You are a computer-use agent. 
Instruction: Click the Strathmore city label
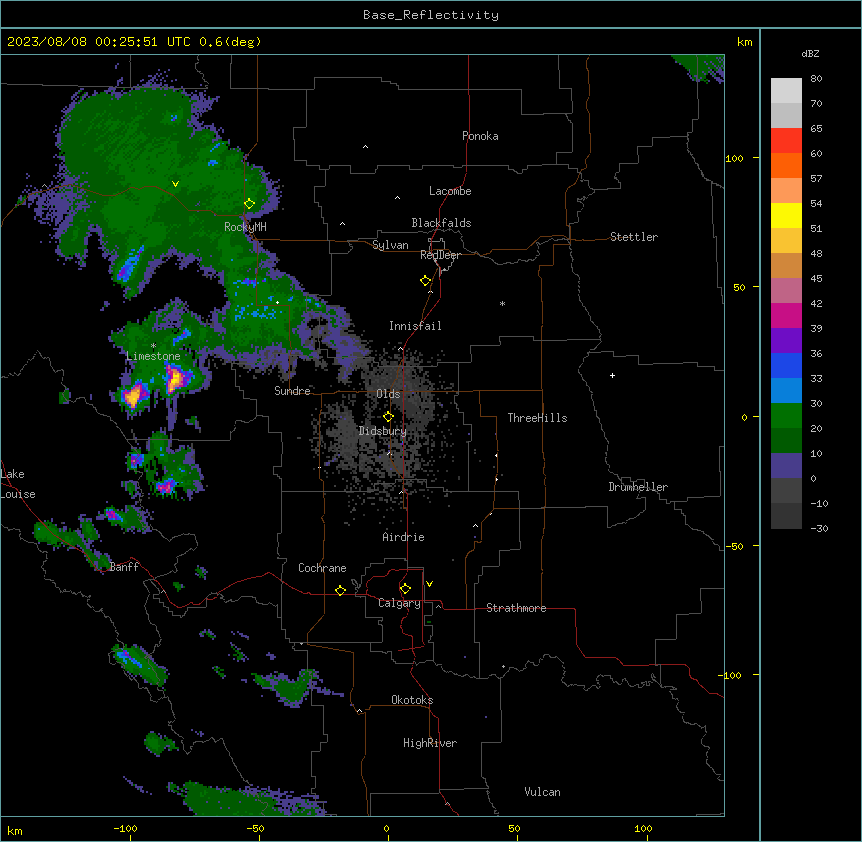[x=516, y=608]
